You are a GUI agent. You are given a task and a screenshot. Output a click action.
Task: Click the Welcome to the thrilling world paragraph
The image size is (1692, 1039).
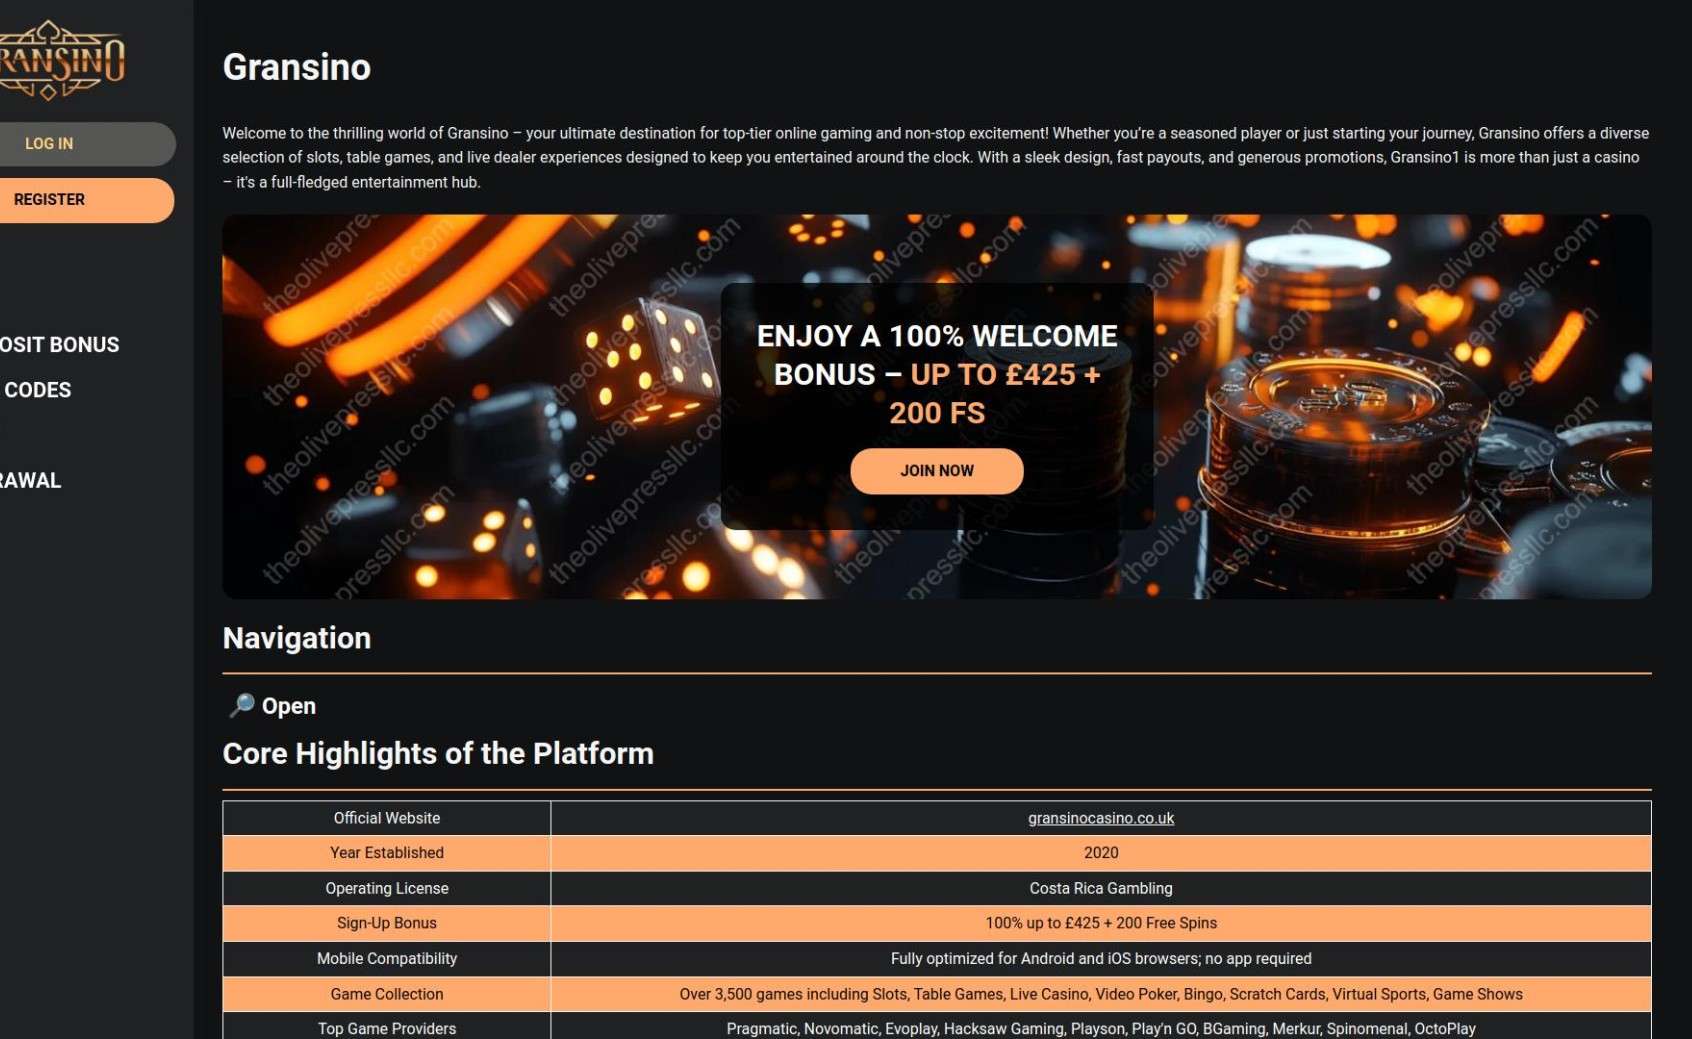coord(936,157)
